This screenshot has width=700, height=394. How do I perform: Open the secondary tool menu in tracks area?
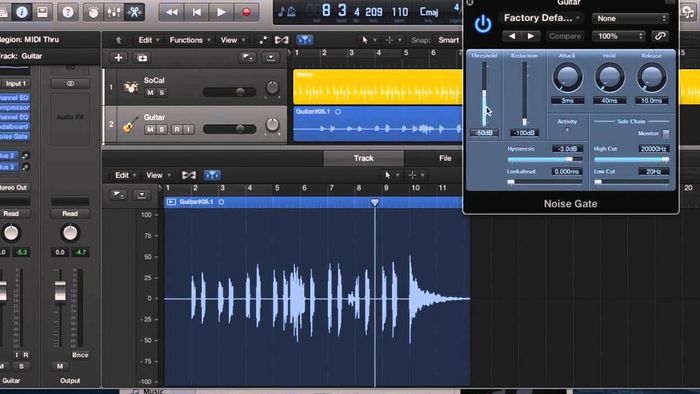click(393, 40)
